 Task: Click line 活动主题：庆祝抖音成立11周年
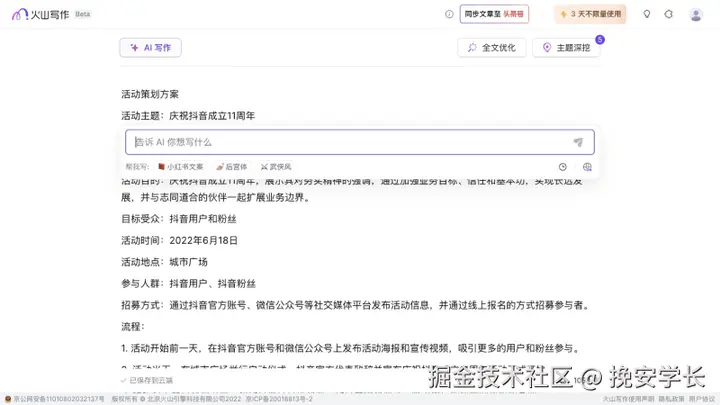click(x=188, y=116)
